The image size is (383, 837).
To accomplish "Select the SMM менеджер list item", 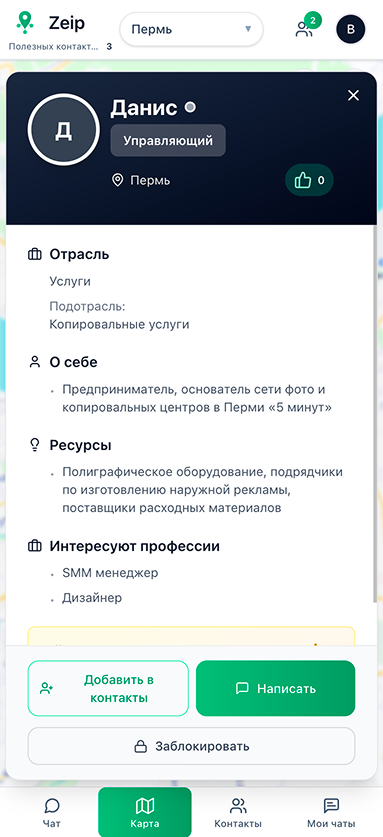I will [110, 573].
